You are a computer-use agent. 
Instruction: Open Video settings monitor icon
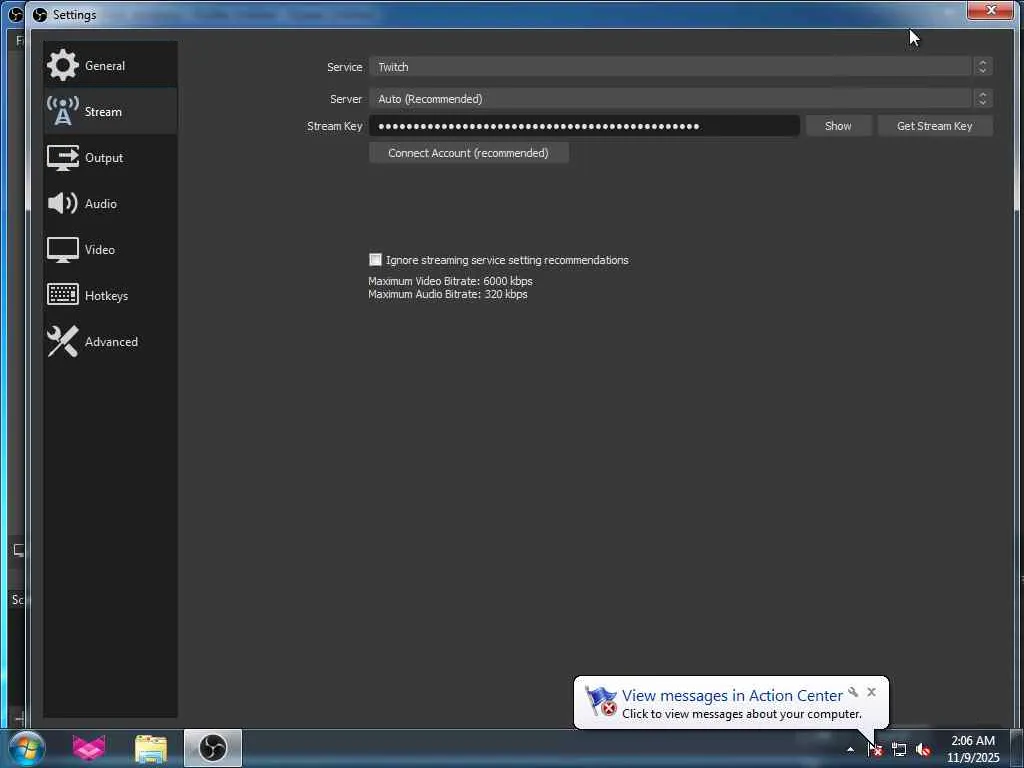point(63,249)
